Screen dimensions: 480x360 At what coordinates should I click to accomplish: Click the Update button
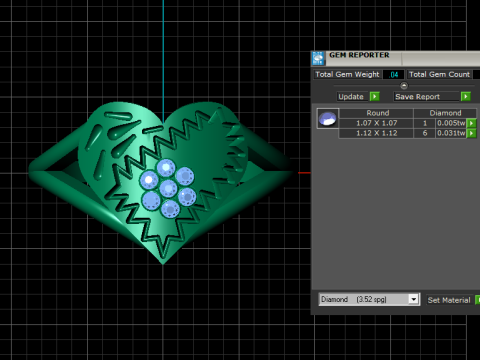[351, 97]
